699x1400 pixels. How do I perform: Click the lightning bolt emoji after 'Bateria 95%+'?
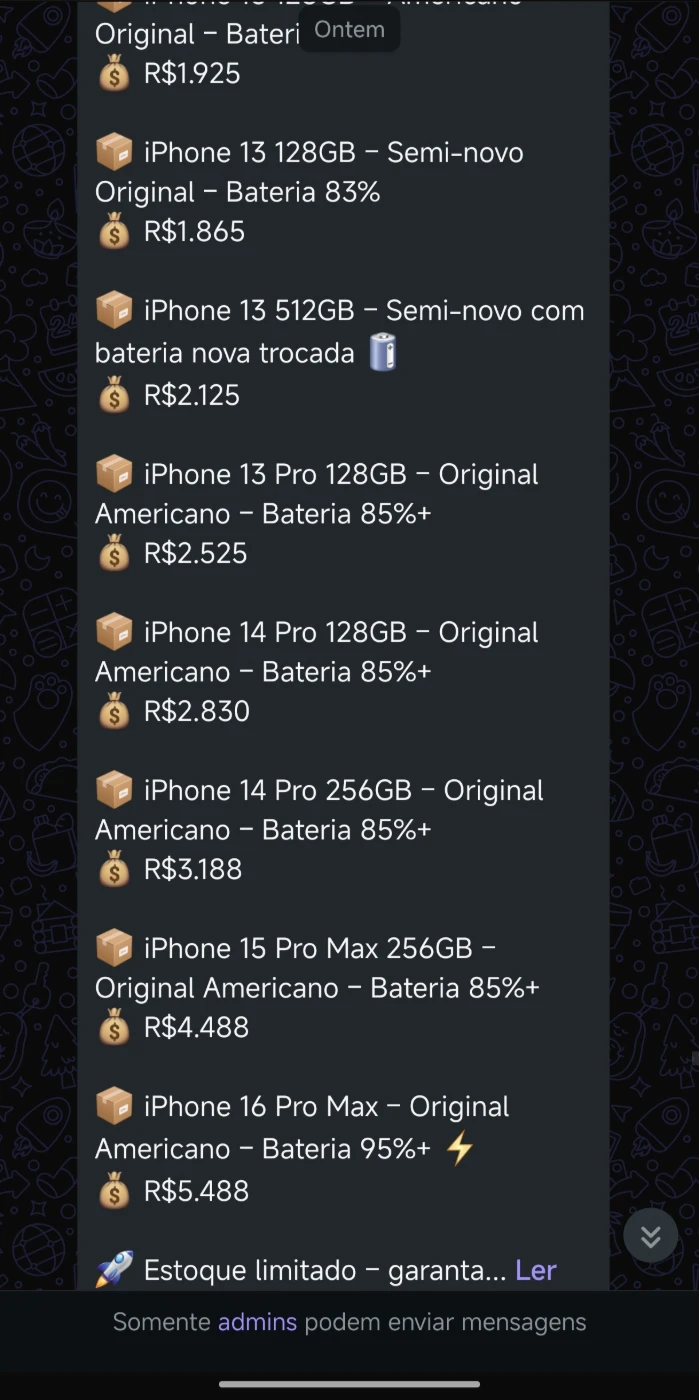tap(460, 1149)
